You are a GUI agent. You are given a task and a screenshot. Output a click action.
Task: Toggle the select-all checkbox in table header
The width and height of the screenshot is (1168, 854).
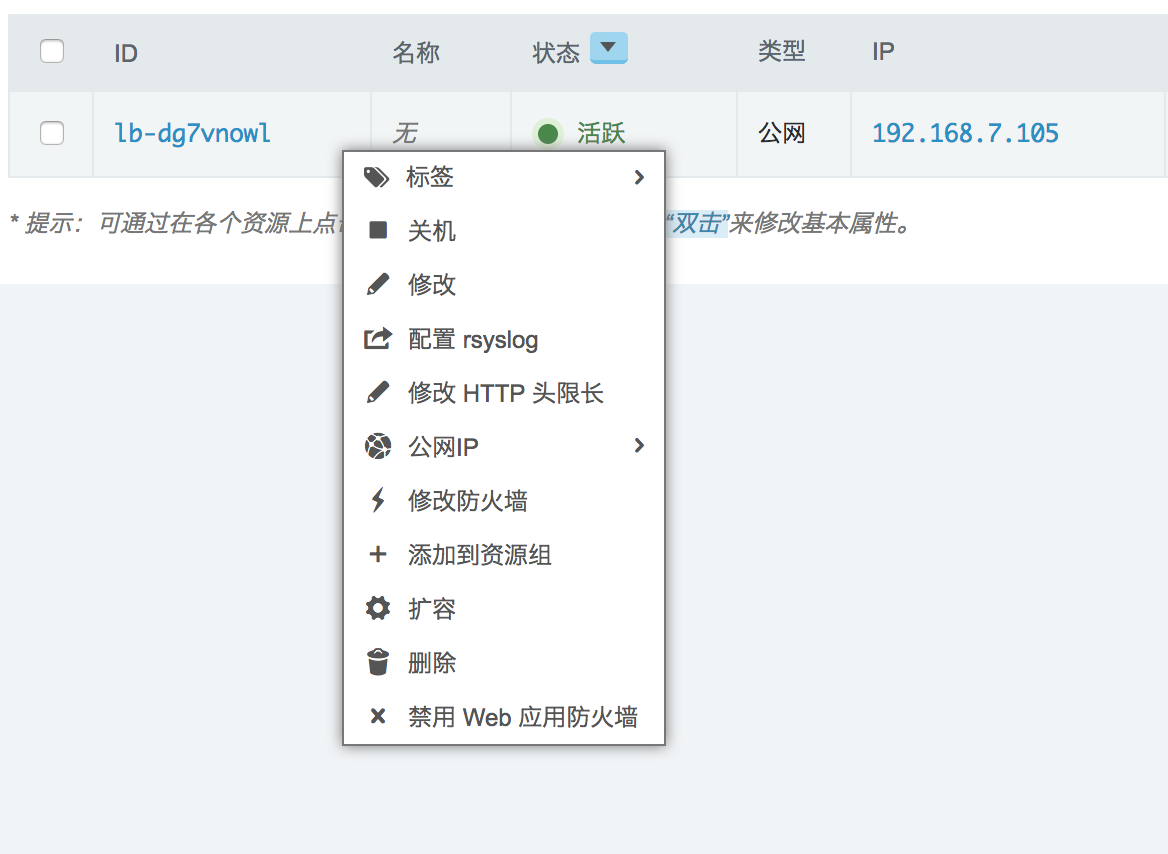coord(52,51)
